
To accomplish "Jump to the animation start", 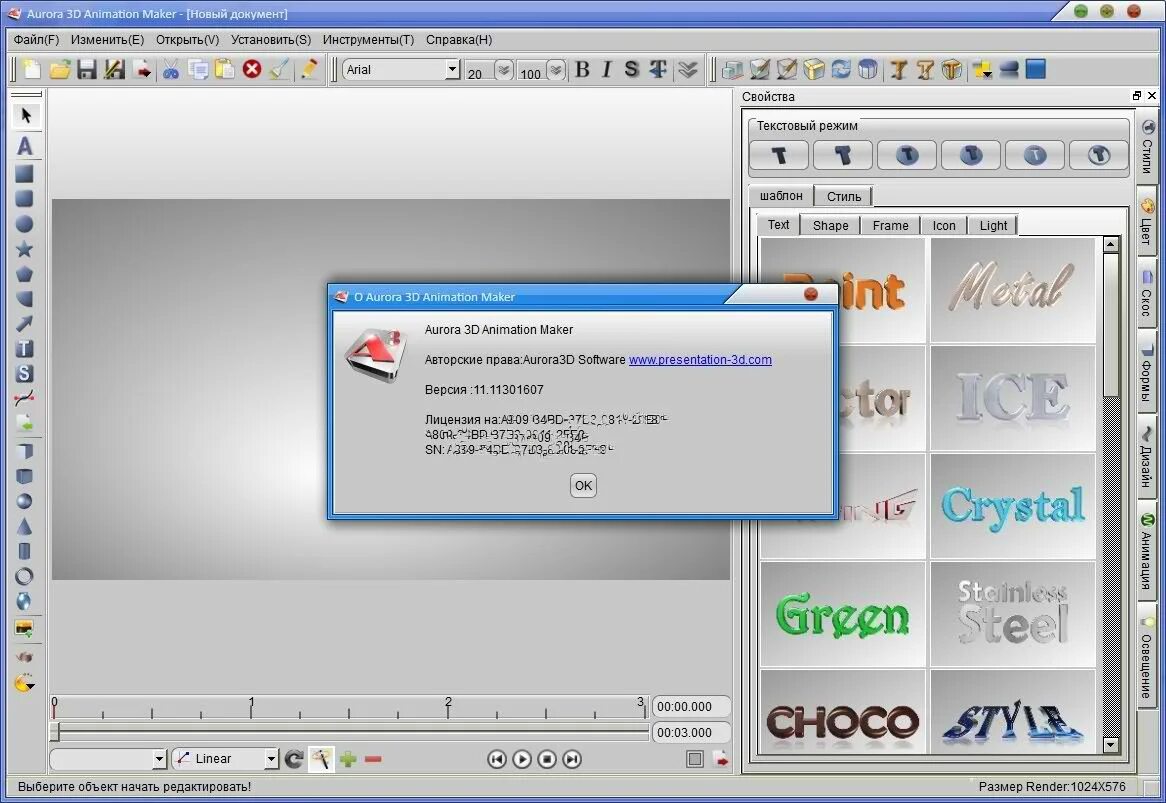I will click(497, 759).
